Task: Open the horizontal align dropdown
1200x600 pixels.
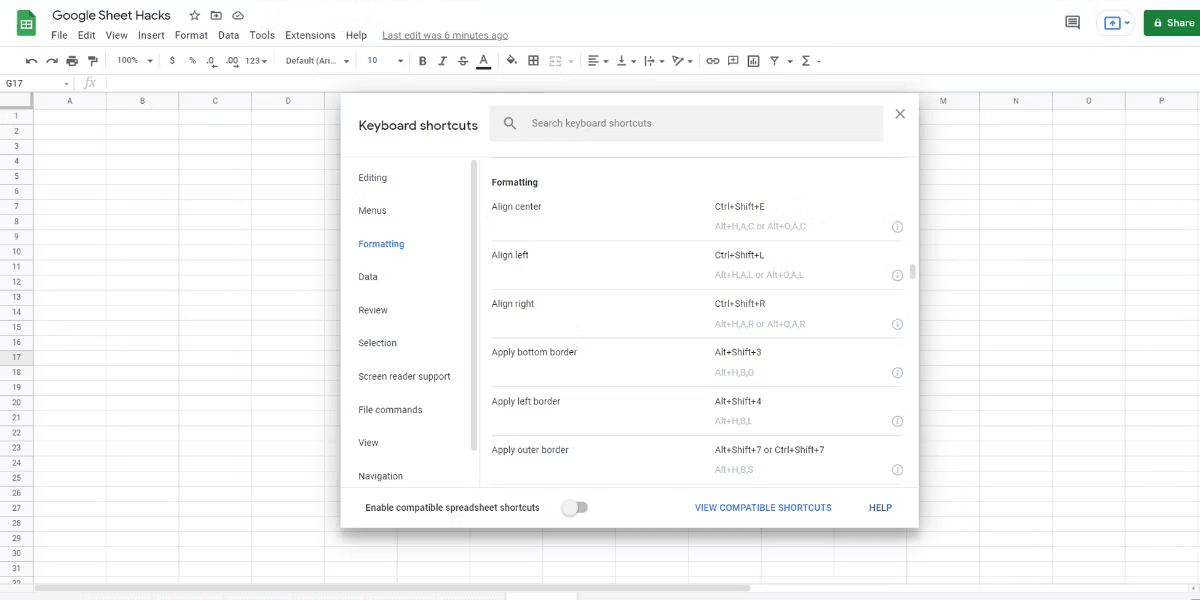Action: click(x=597, y=61)
